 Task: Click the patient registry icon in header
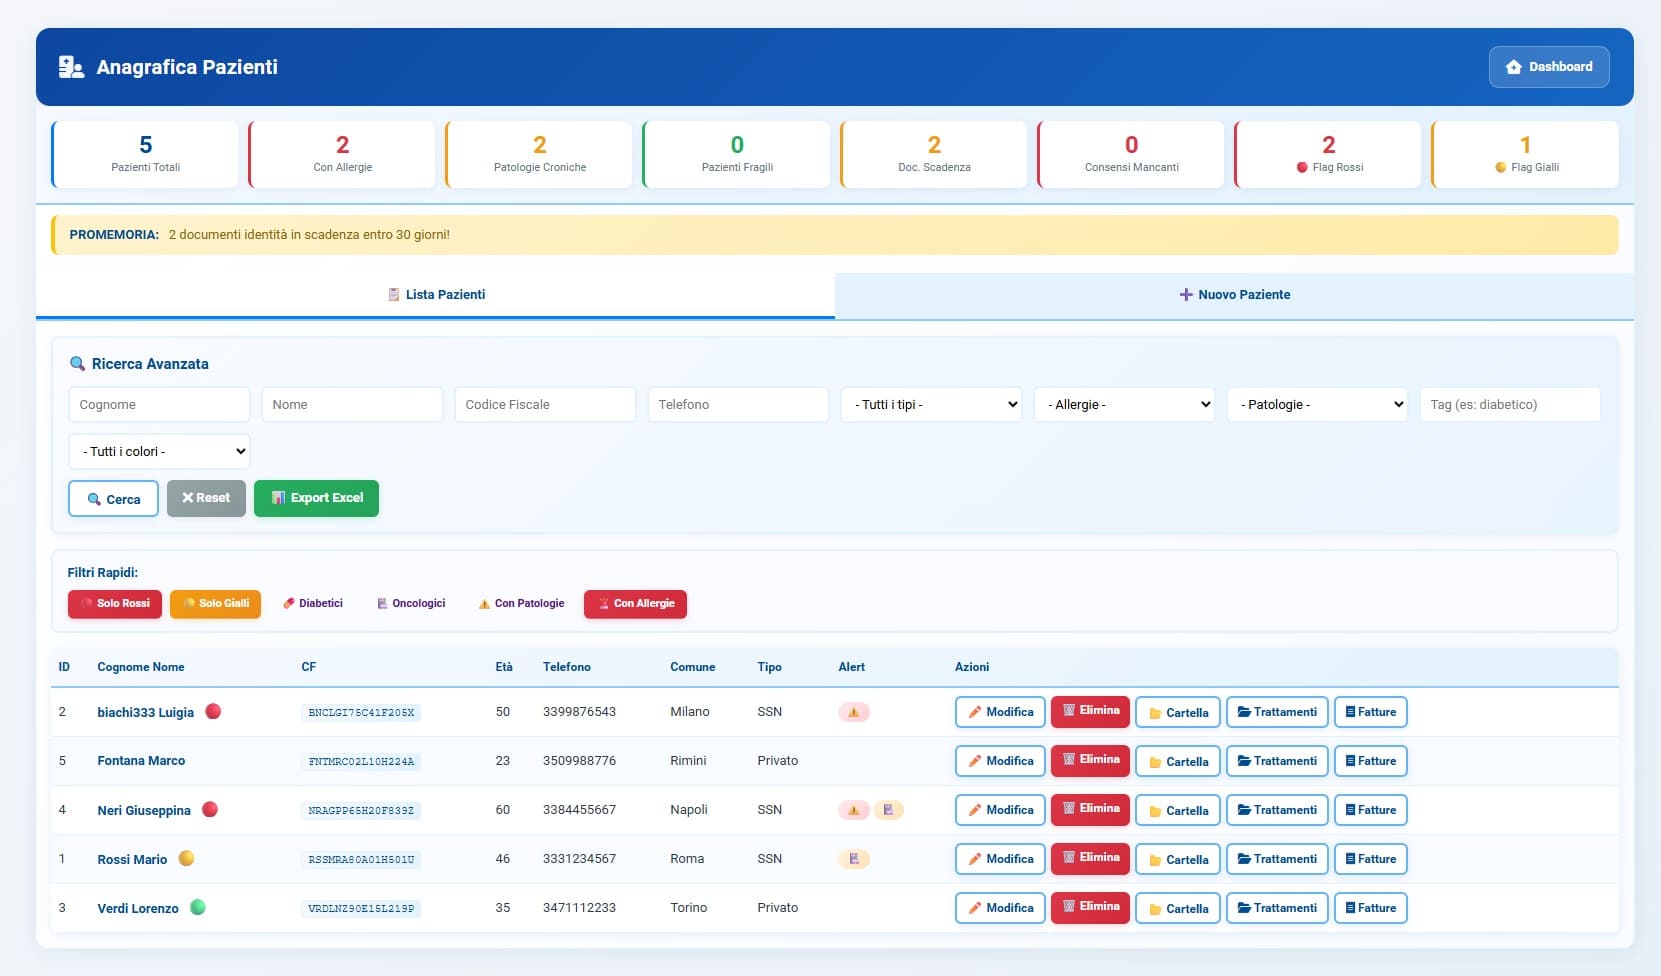[71, 67]
